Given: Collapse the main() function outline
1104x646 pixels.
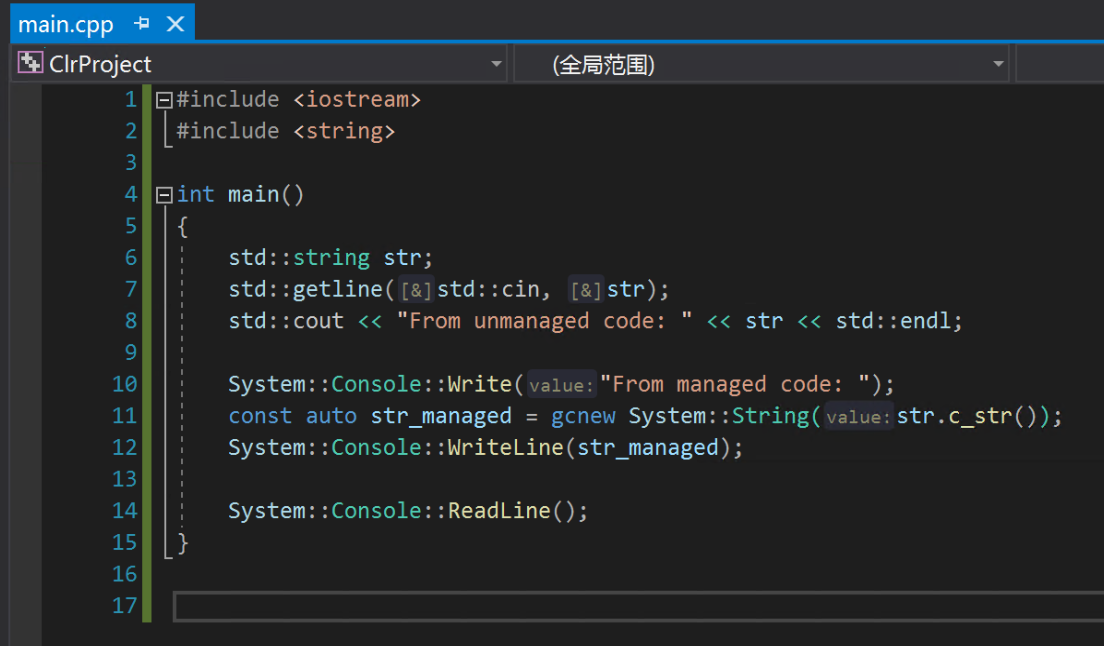Looking at the screenshot, I should (163, 195).
